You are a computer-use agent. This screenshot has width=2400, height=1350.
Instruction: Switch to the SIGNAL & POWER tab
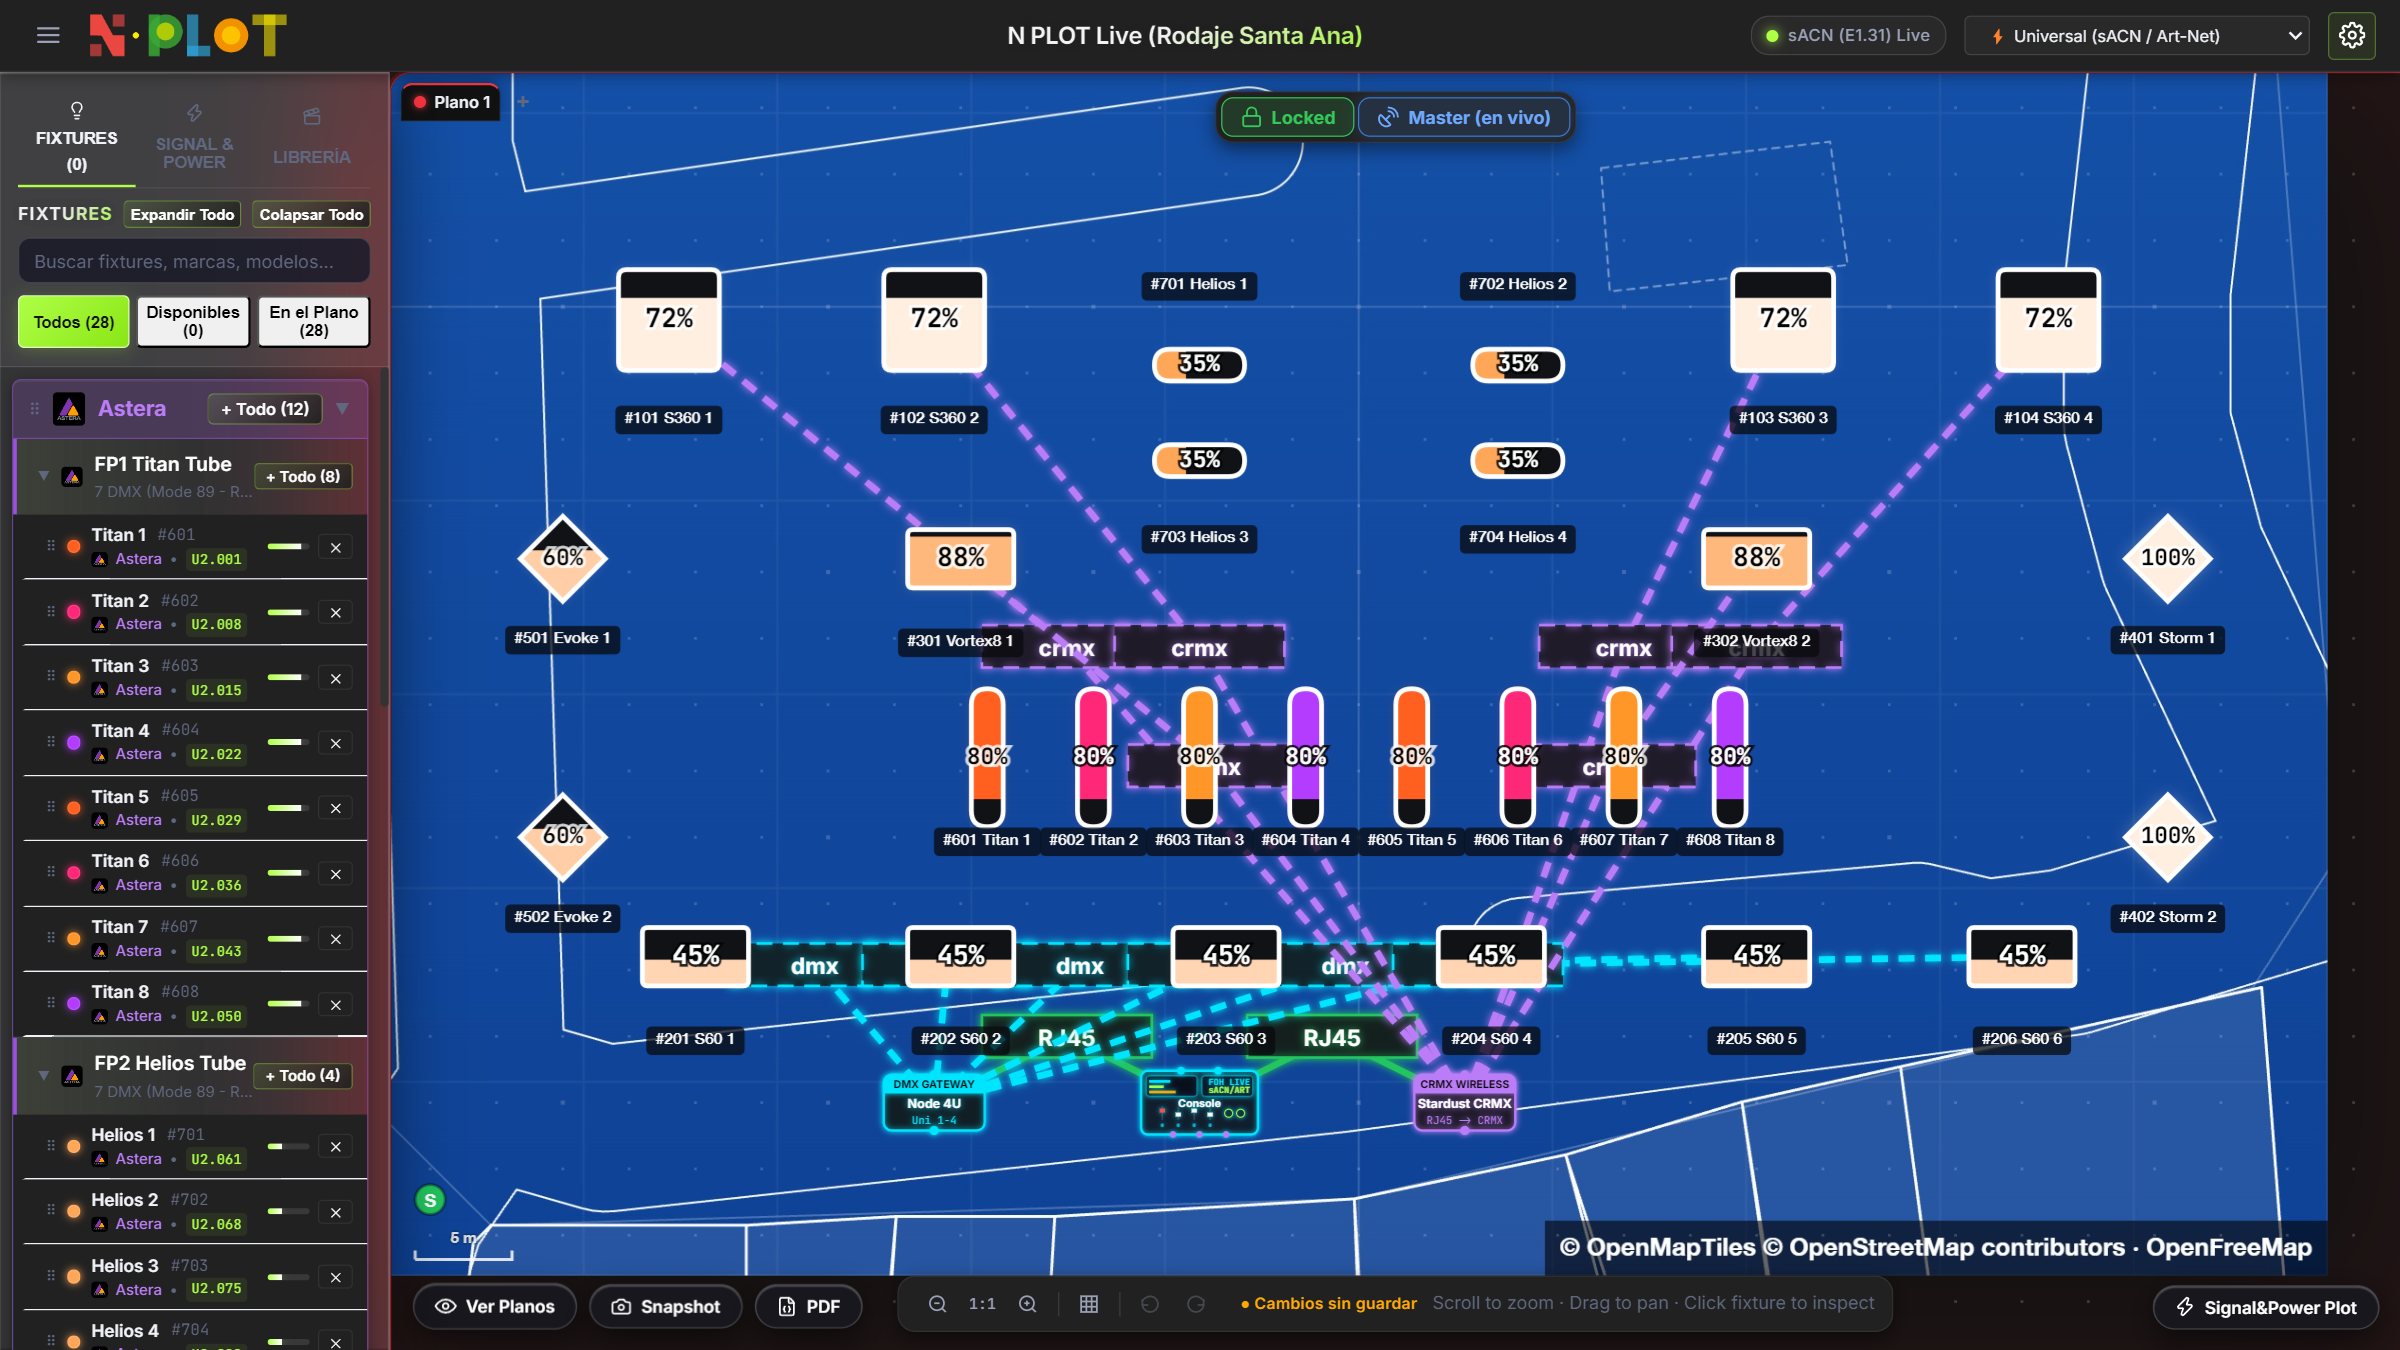tap(194, 138)
